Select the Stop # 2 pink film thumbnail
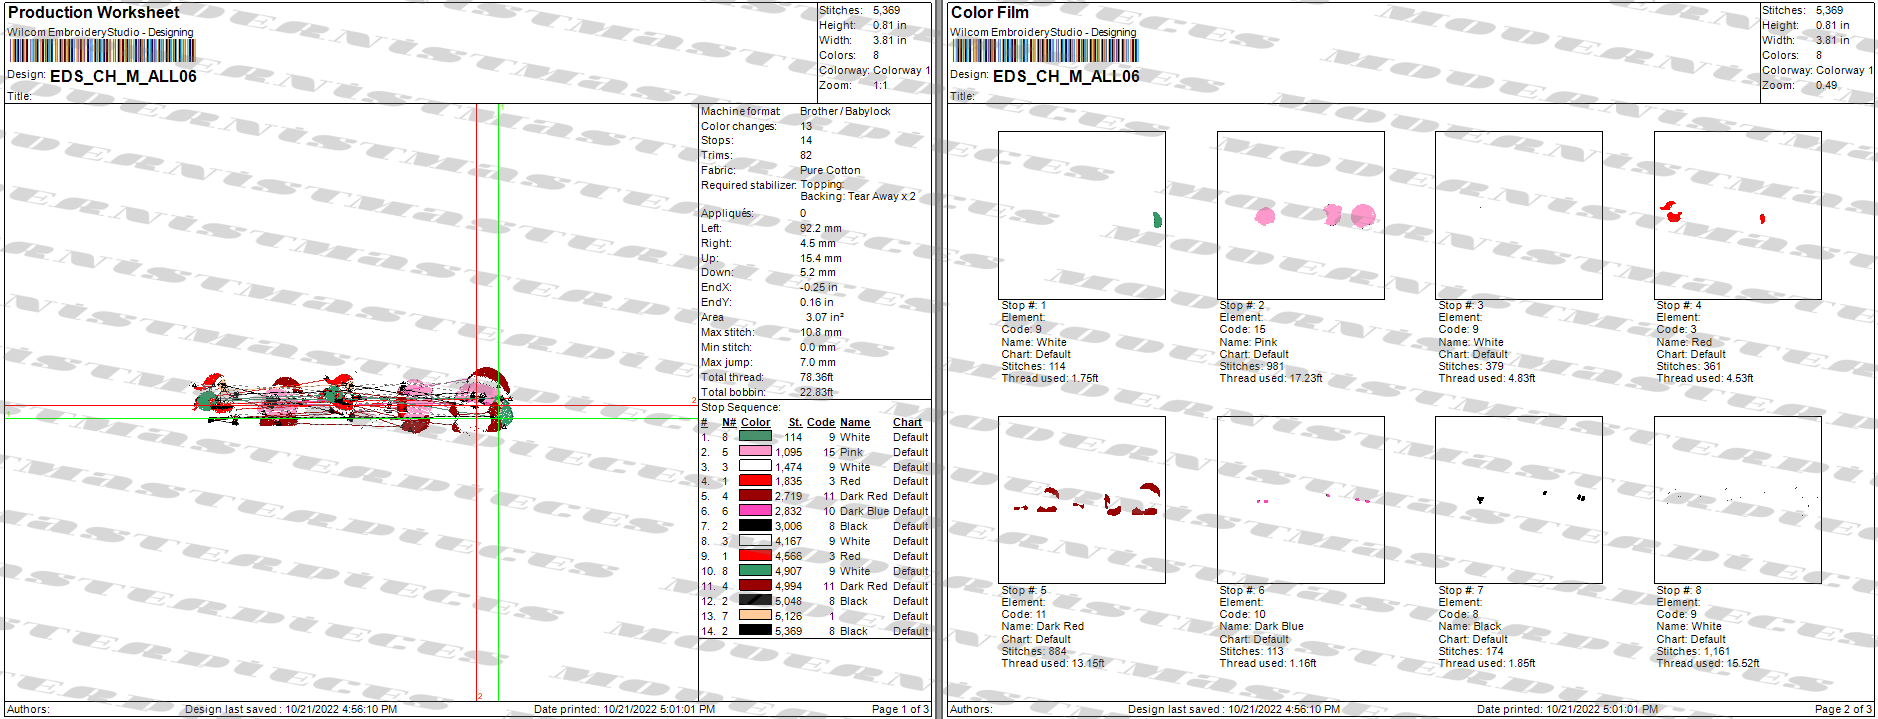The image size is (1878, 719). [x=1300, y=215]
